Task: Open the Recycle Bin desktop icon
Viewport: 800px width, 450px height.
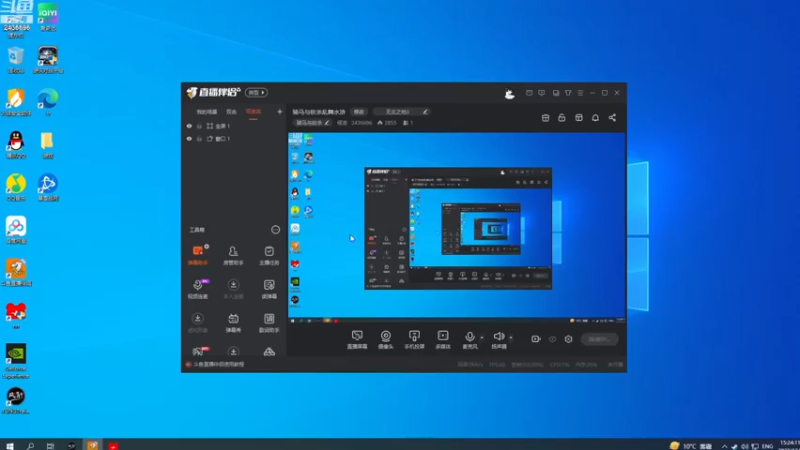Action: pyautogui.click(x=16, y=60)
